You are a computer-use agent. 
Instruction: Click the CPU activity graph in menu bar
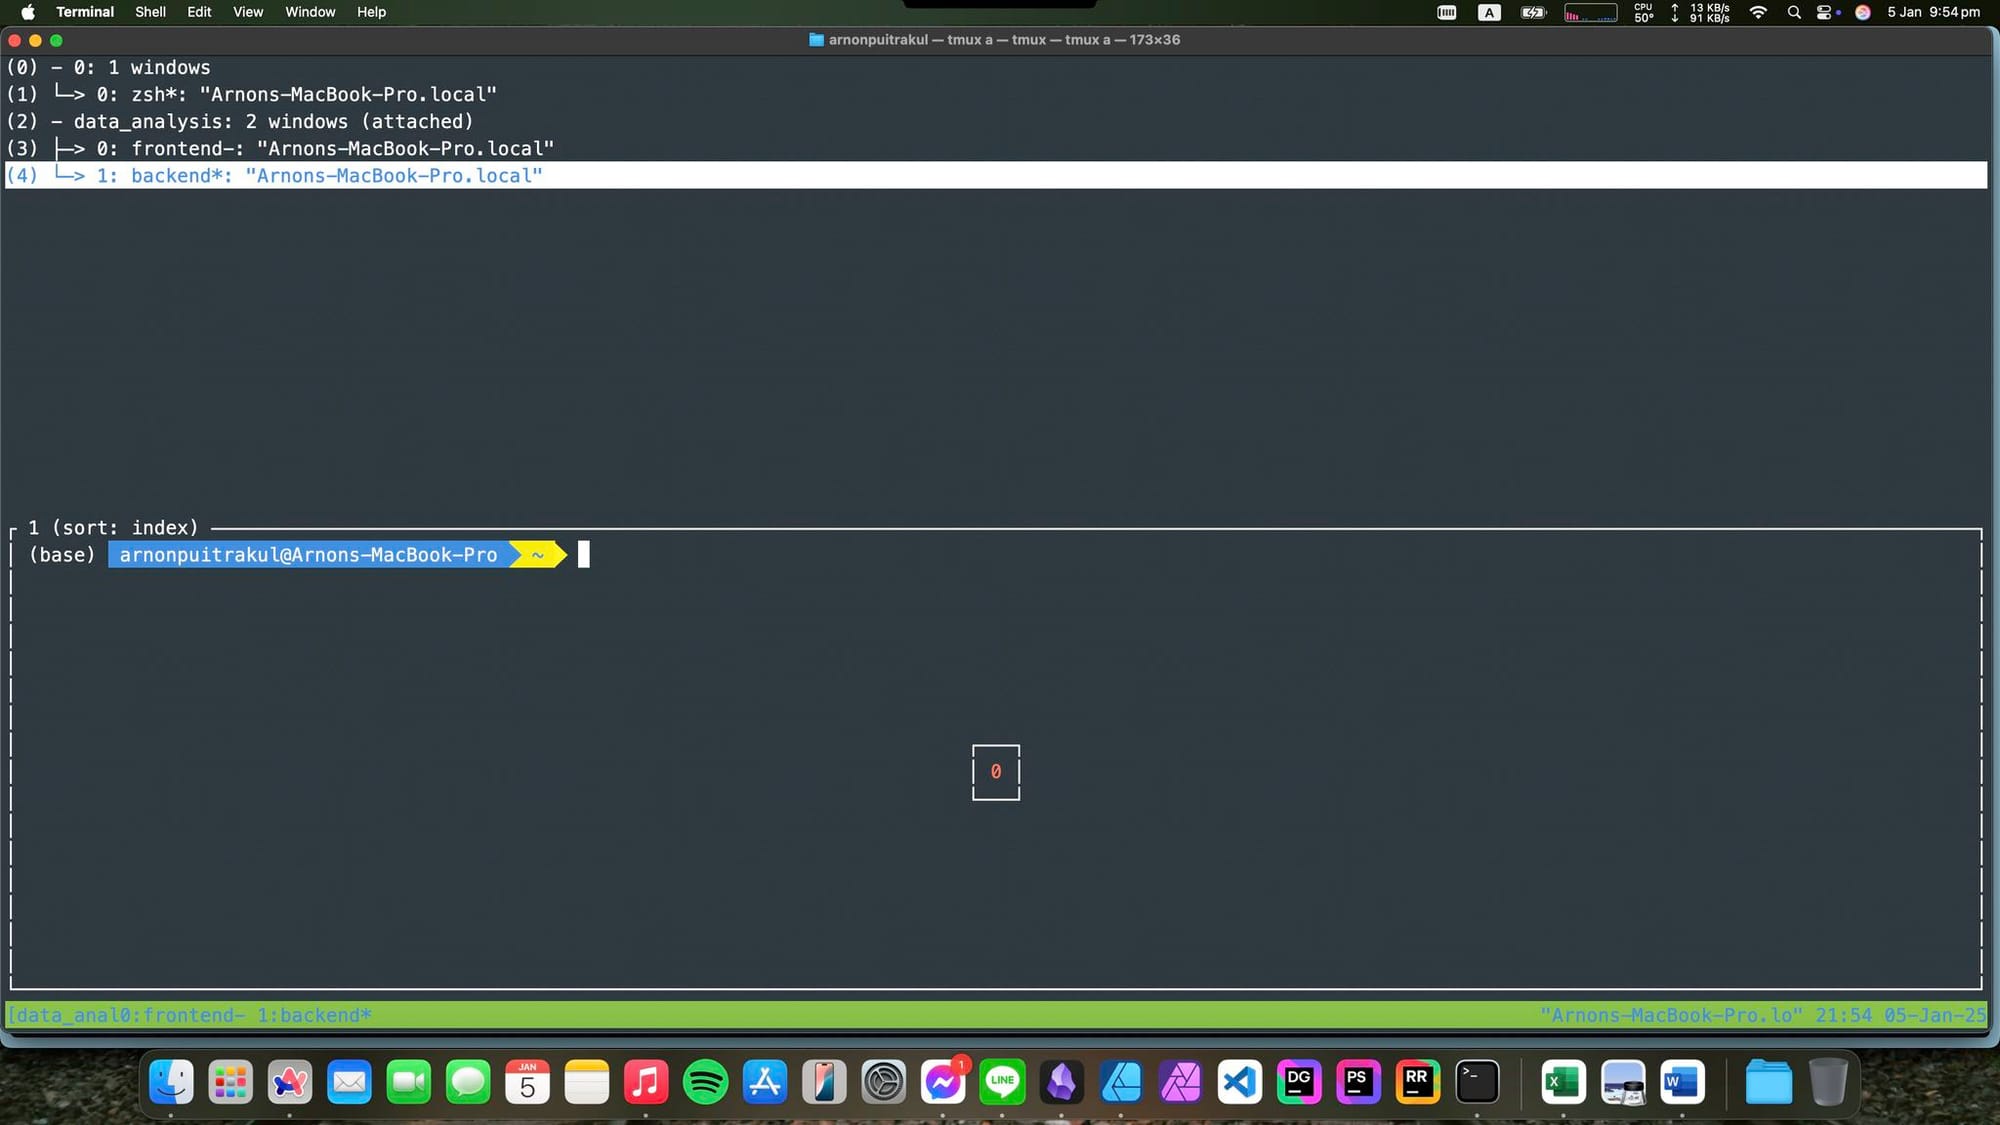point(1590,12)
